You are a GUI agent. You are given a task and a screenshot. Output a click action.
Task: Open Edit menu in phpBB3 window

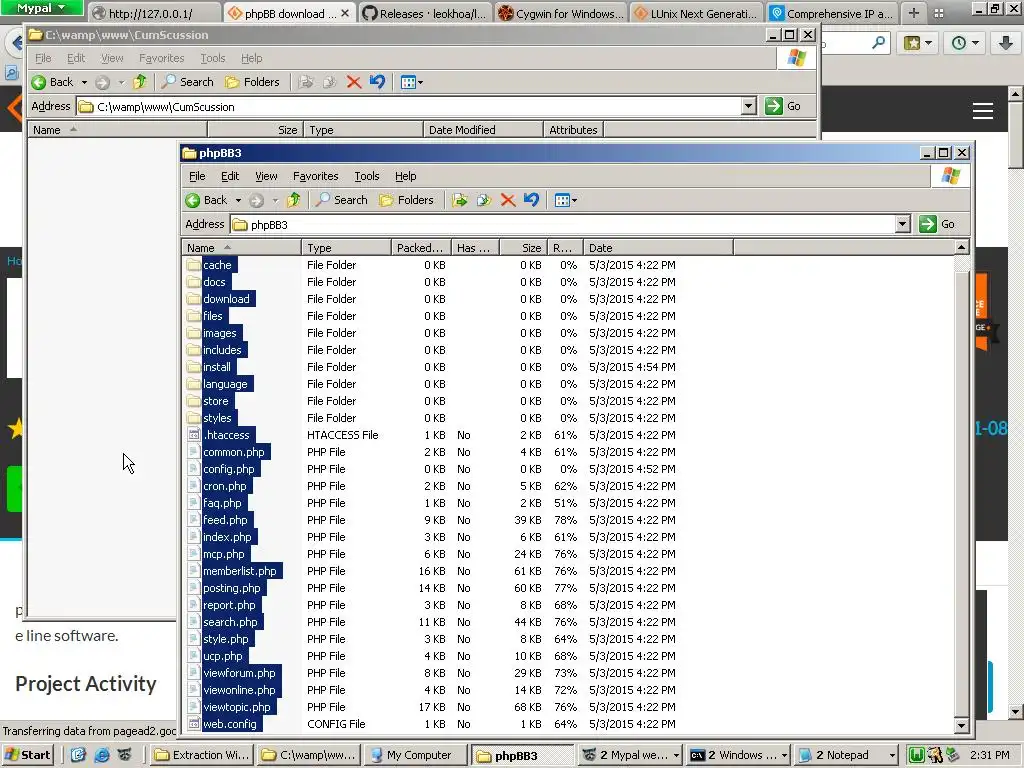point(230,176)
